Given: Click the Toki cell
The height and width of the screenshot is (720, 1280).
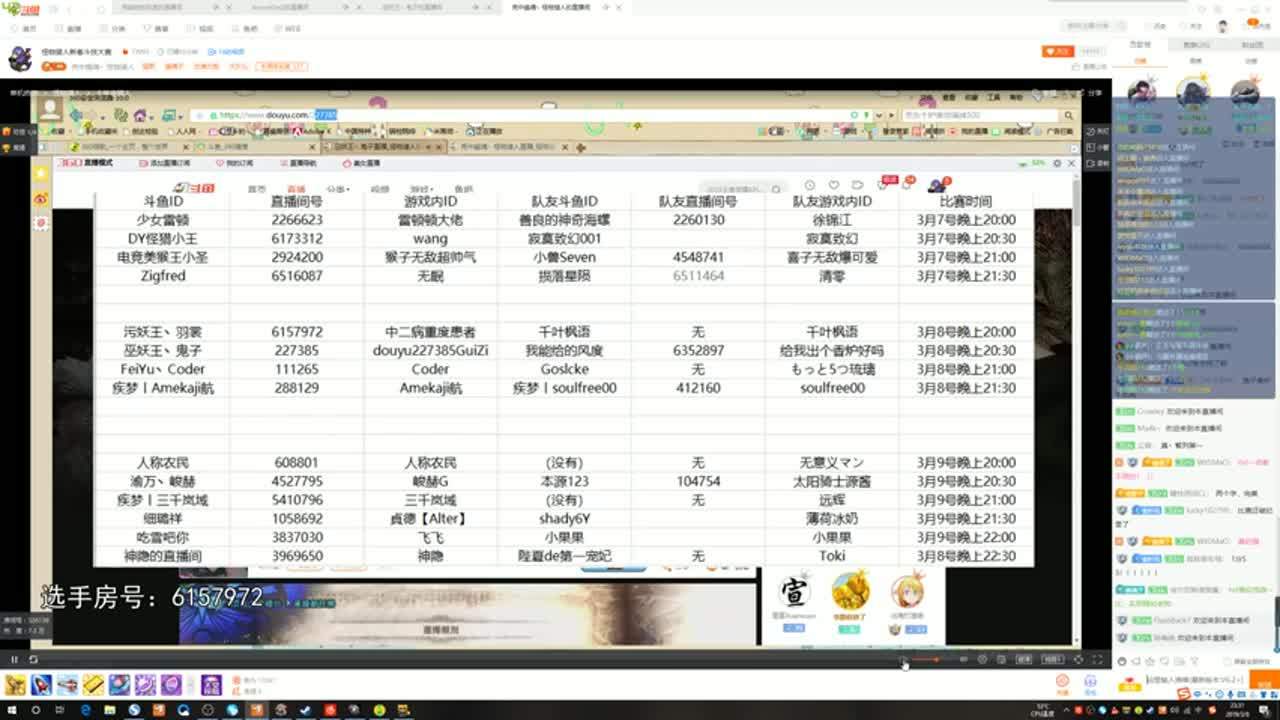Looking at the screenshot, I should (x=832, y=556).
